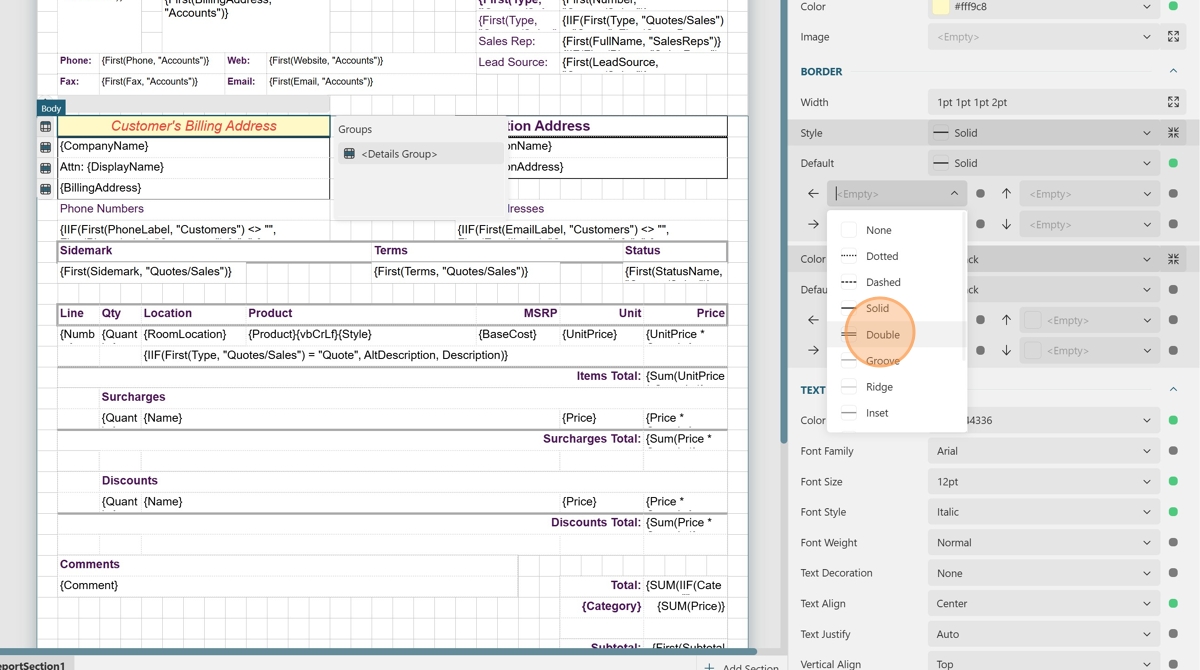Select the Items Total: label
This screenshot has width=1200, height=670.
tap(608, 376)
